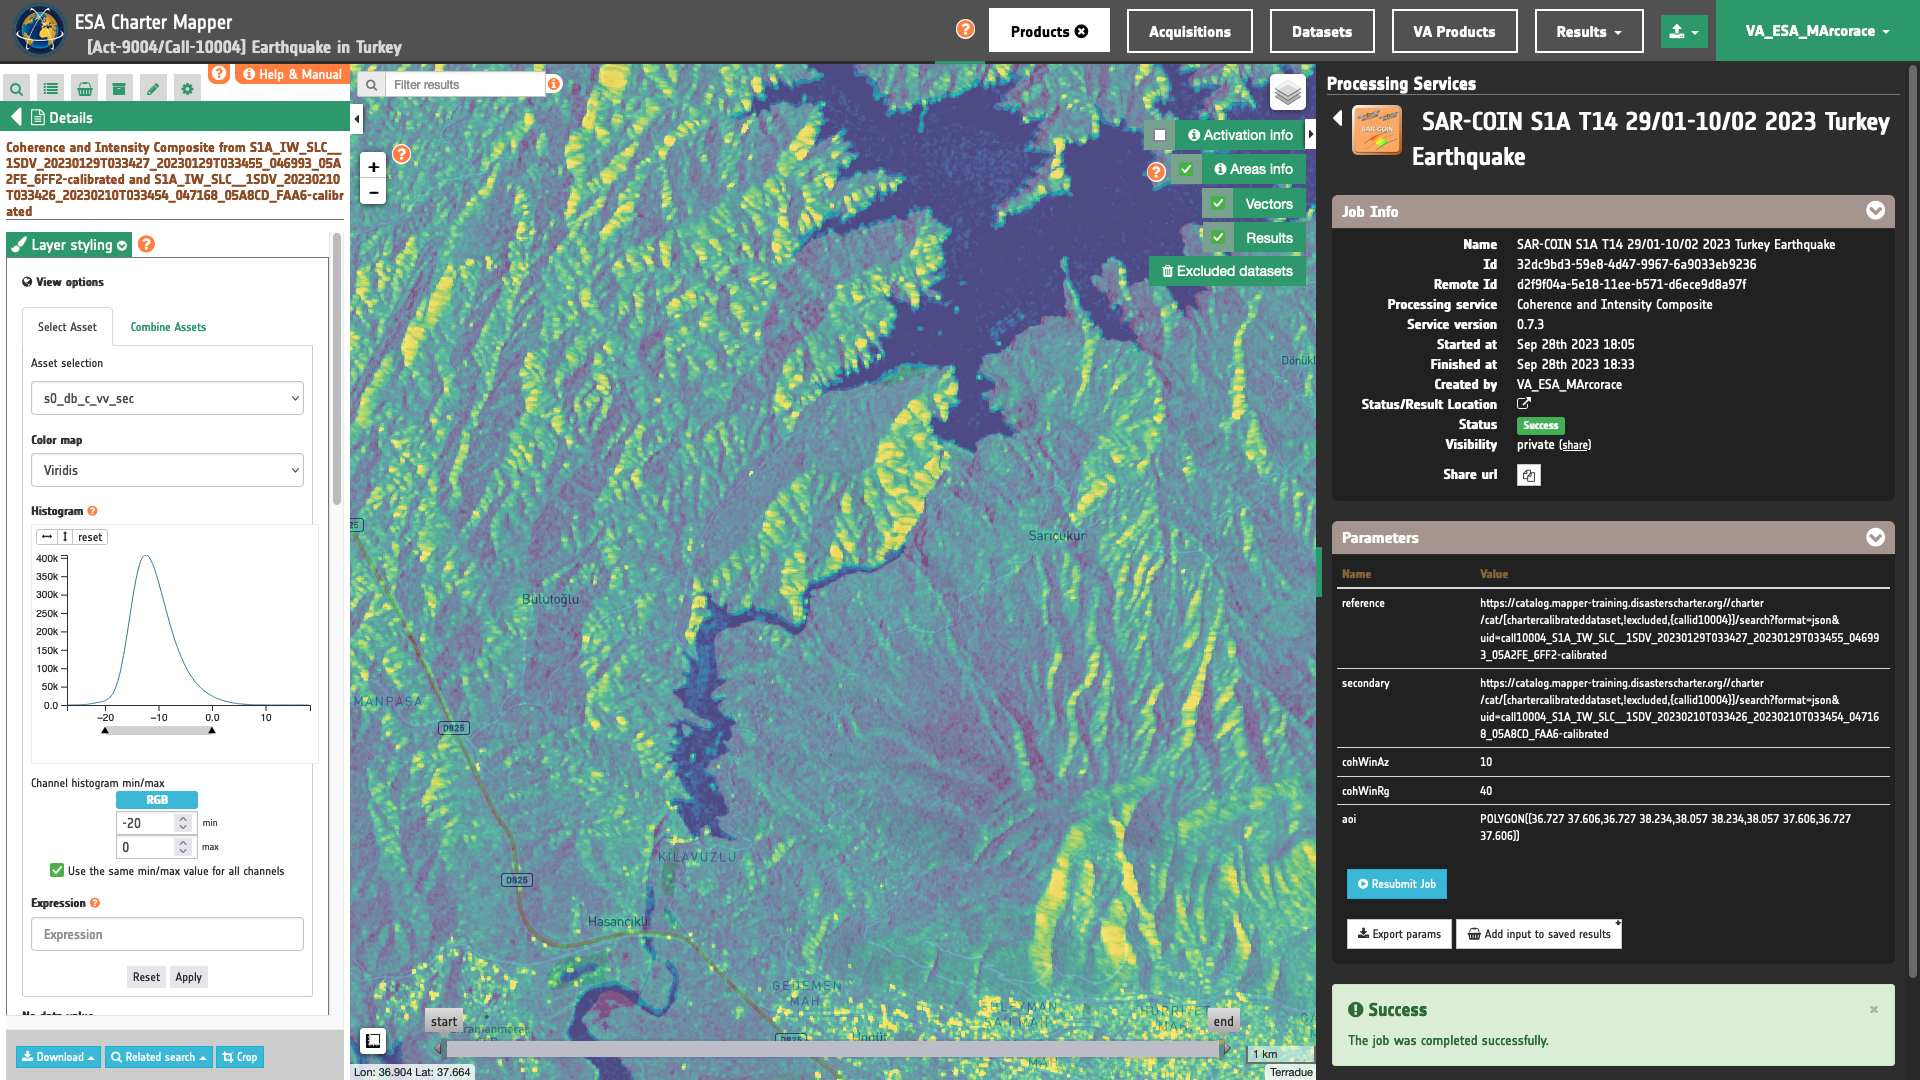
Task: Open the Histogram help icon
Action: tap(93, 511)
